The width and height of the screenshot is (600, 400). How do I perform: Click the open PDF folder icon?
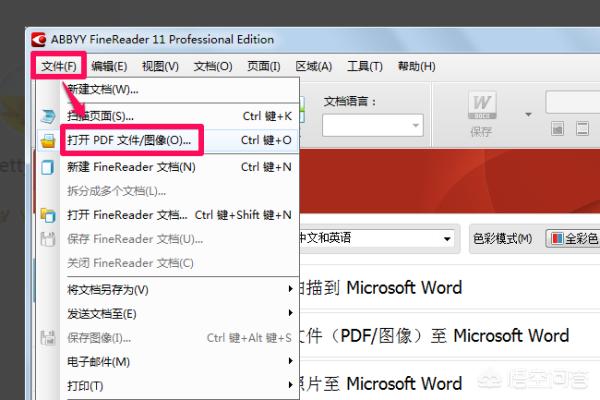46,141
